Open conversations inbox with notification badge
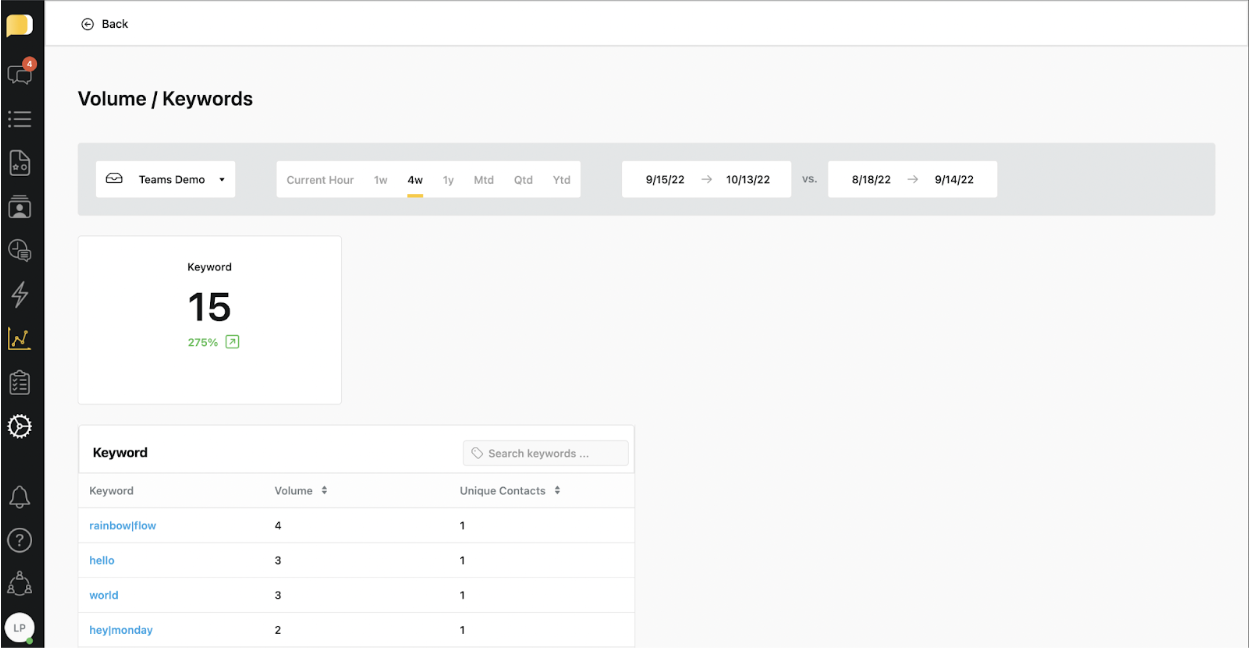This screenshot has width=1252, height=648. coord(20,73)
